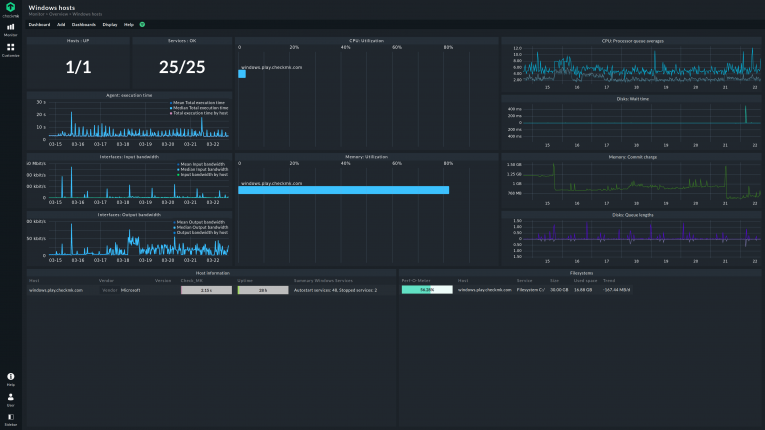
Task: Click the green round icon beside Help menu
Action: pos(142,23)
